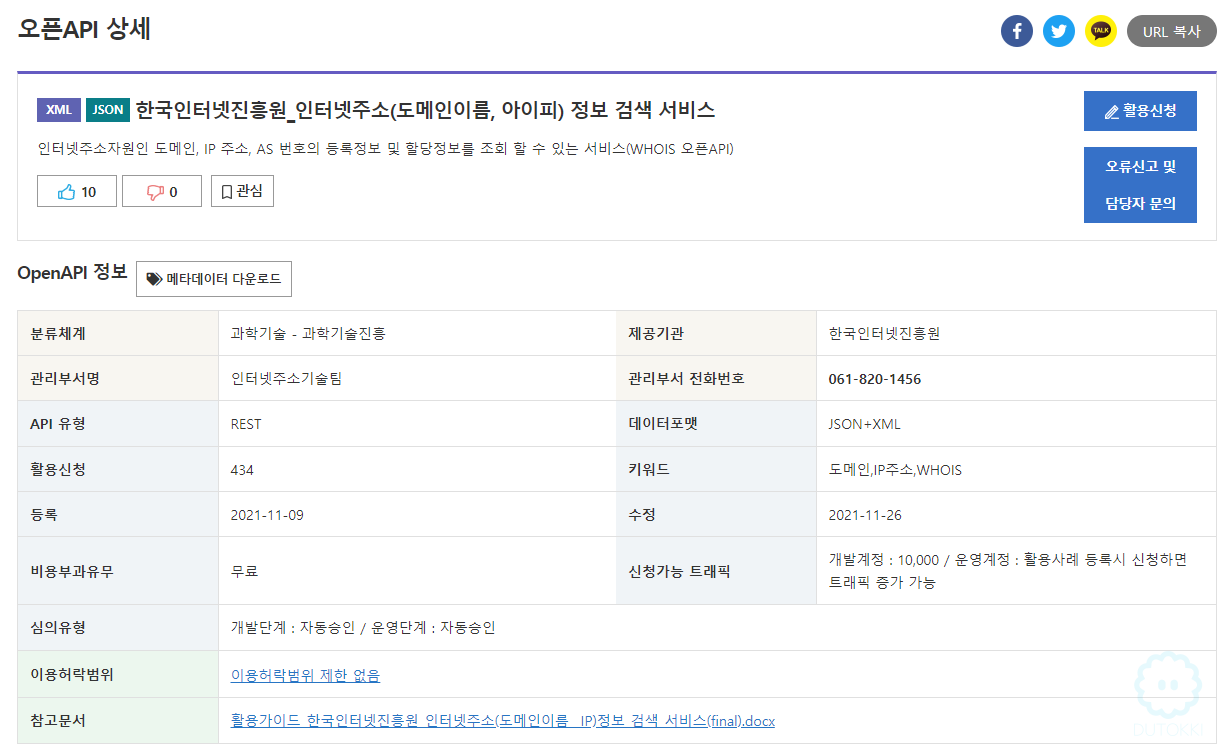
Task: Click 메타데이터 다운로드 button
Action: point(214,279)
